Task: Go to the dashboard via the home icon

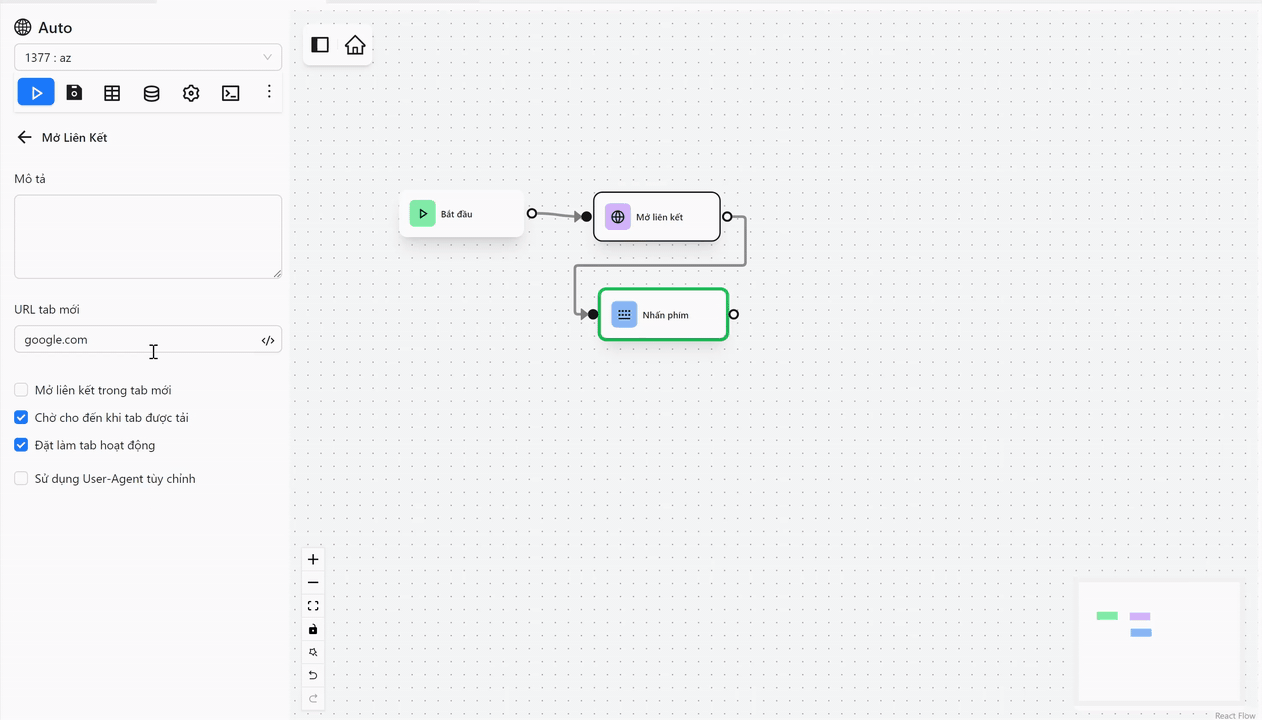Action: coord(355,44)
